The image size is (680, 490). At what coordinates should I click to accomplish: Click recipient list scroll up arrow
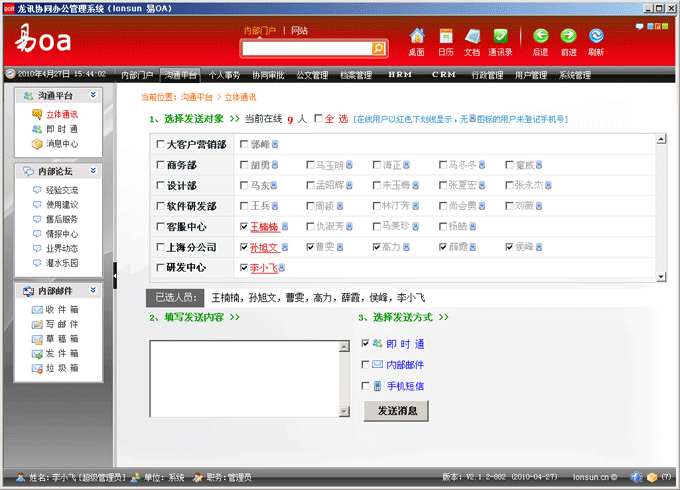[661, 139]
